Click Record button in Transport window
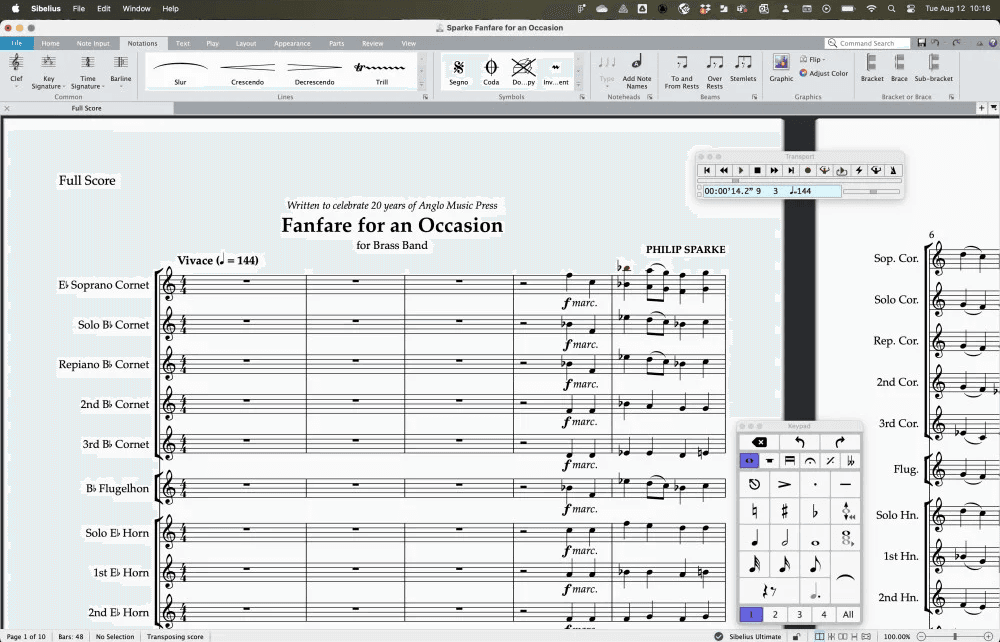Viewport: 1000px width, 642px height. (807, 170)
